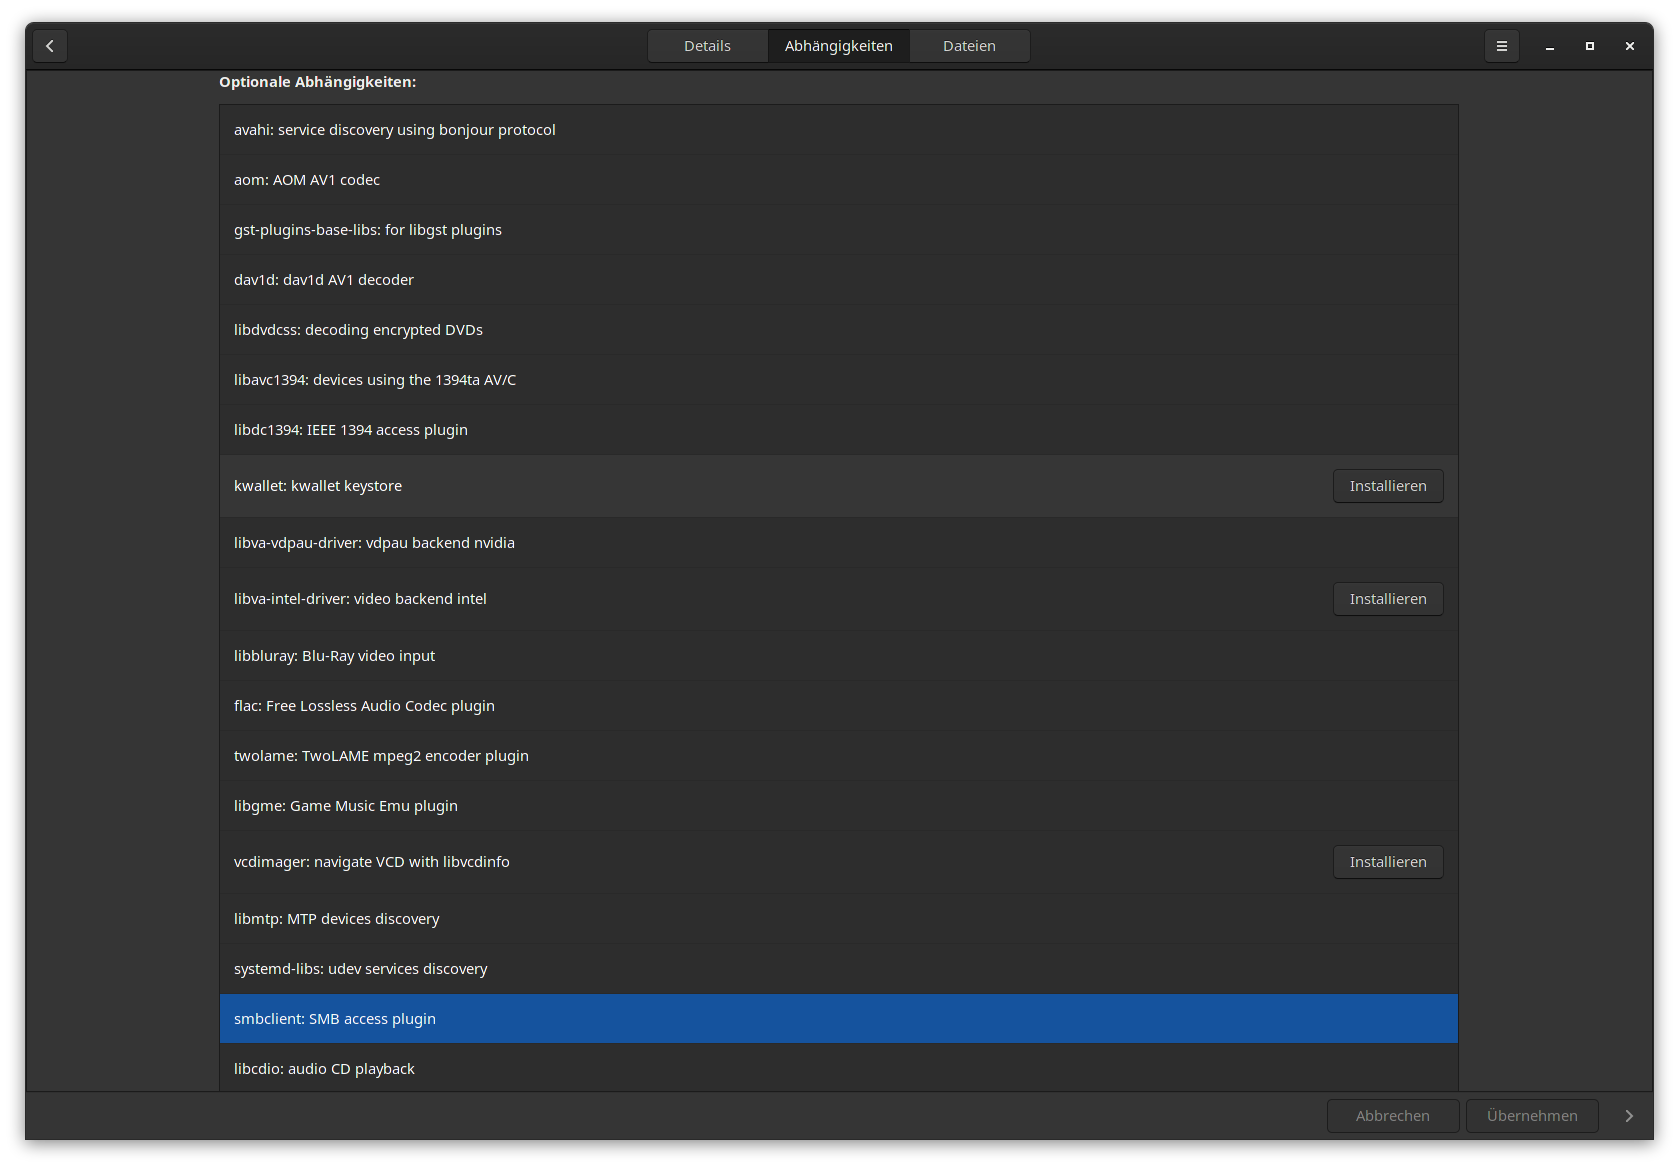
Task: Switch to the Details tab
Action: (x=707, y=46)
